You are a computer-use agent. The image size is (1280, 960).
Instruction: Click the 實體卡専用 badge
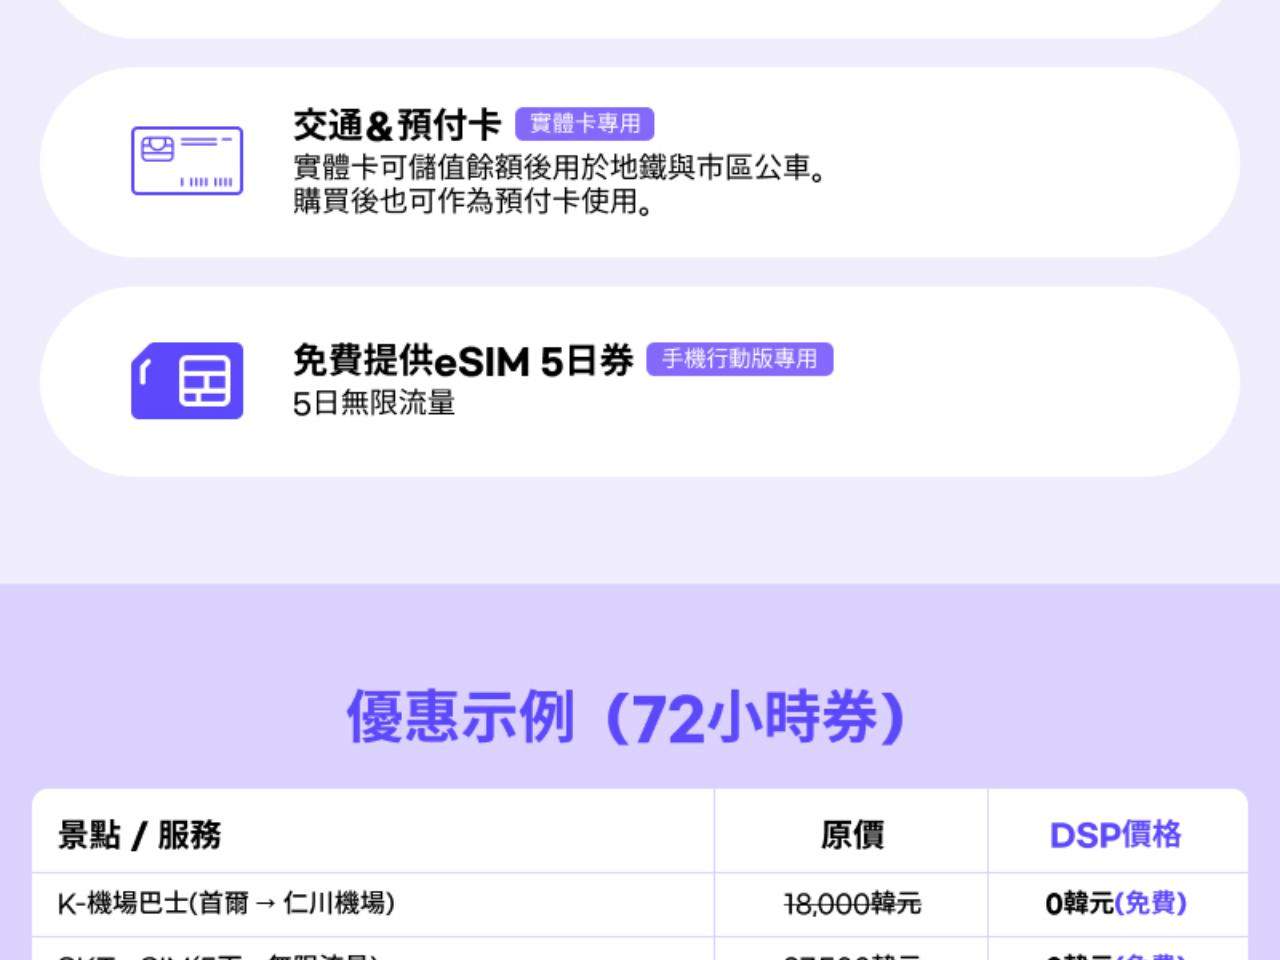tap(584, 123)
